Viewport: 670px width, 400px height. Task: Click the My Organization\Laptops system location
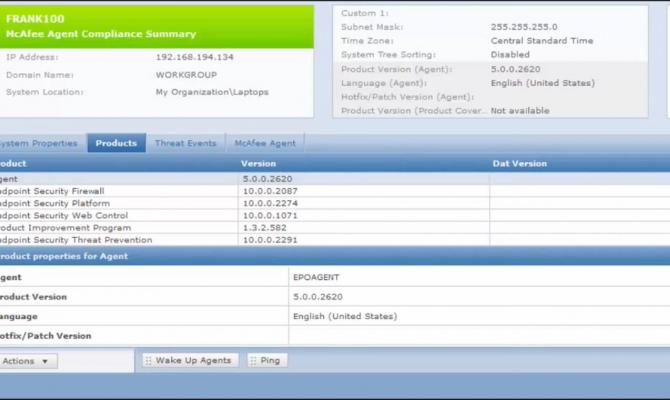212,92
